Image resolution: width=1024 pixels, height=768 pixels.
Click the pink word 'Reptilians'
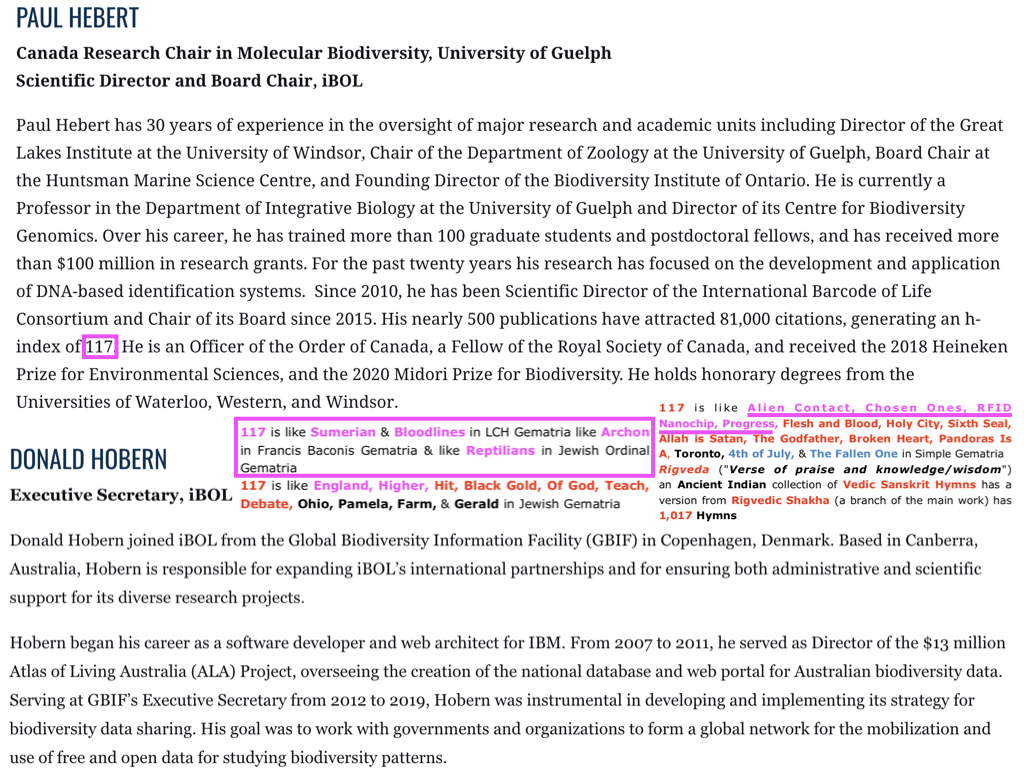pos(500,450)
